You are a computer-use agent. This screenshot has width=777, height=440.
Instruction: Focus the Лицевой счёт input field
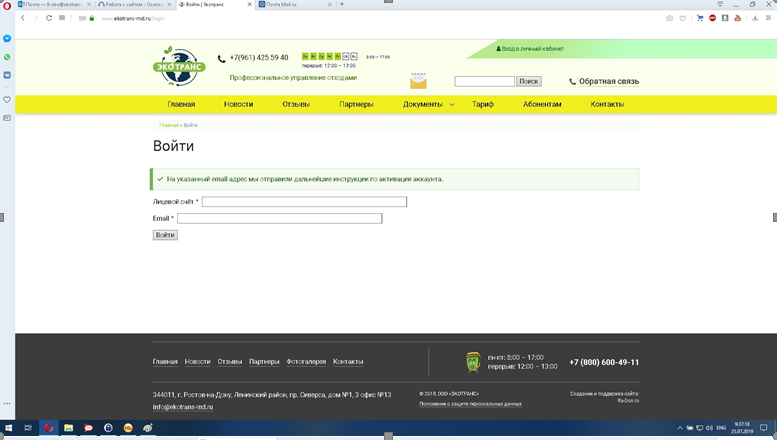304,202
